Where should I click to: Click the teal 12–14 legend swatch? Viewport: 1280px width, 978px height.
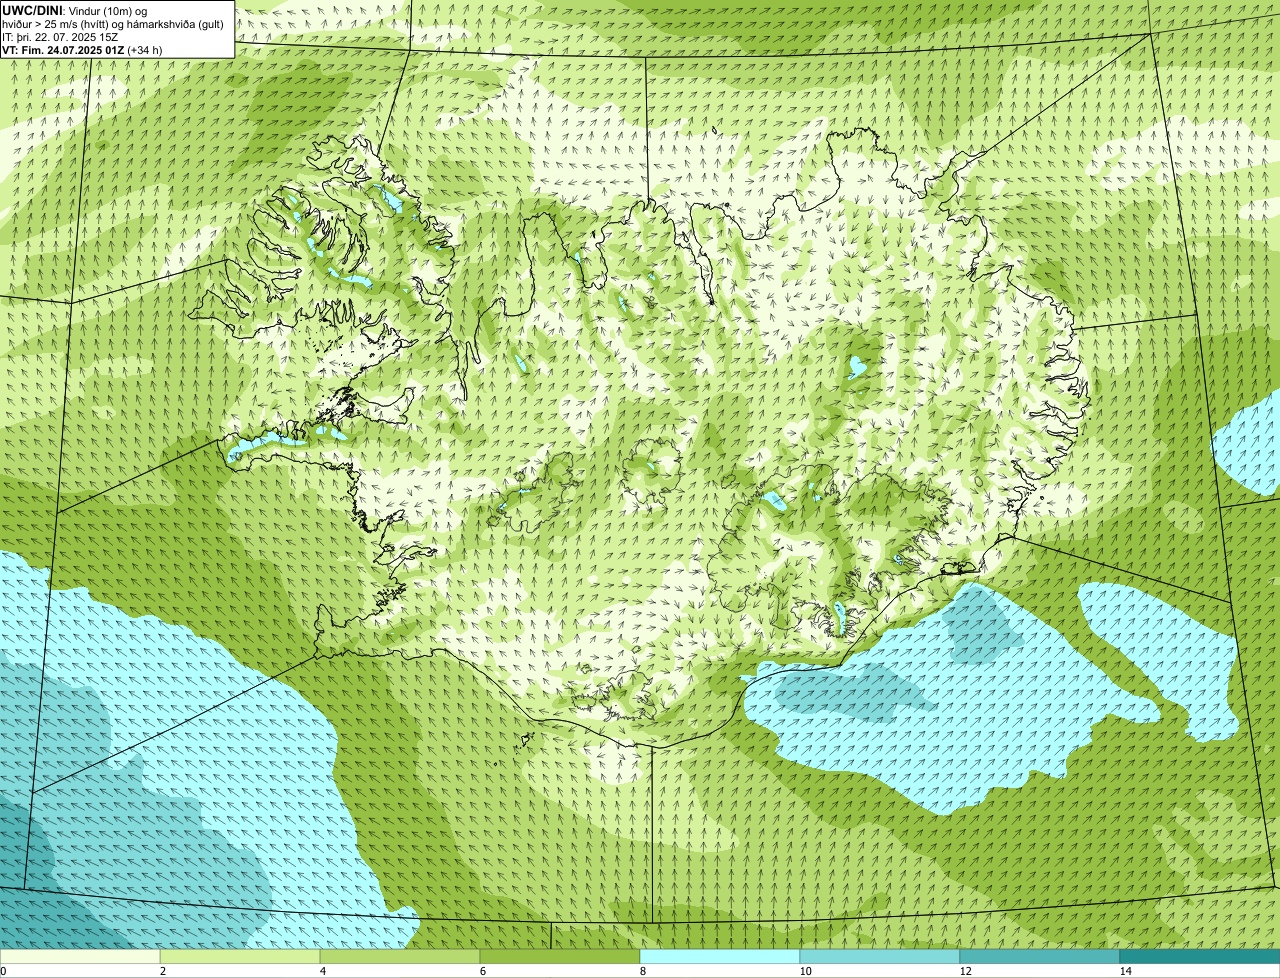(1040, 956)
